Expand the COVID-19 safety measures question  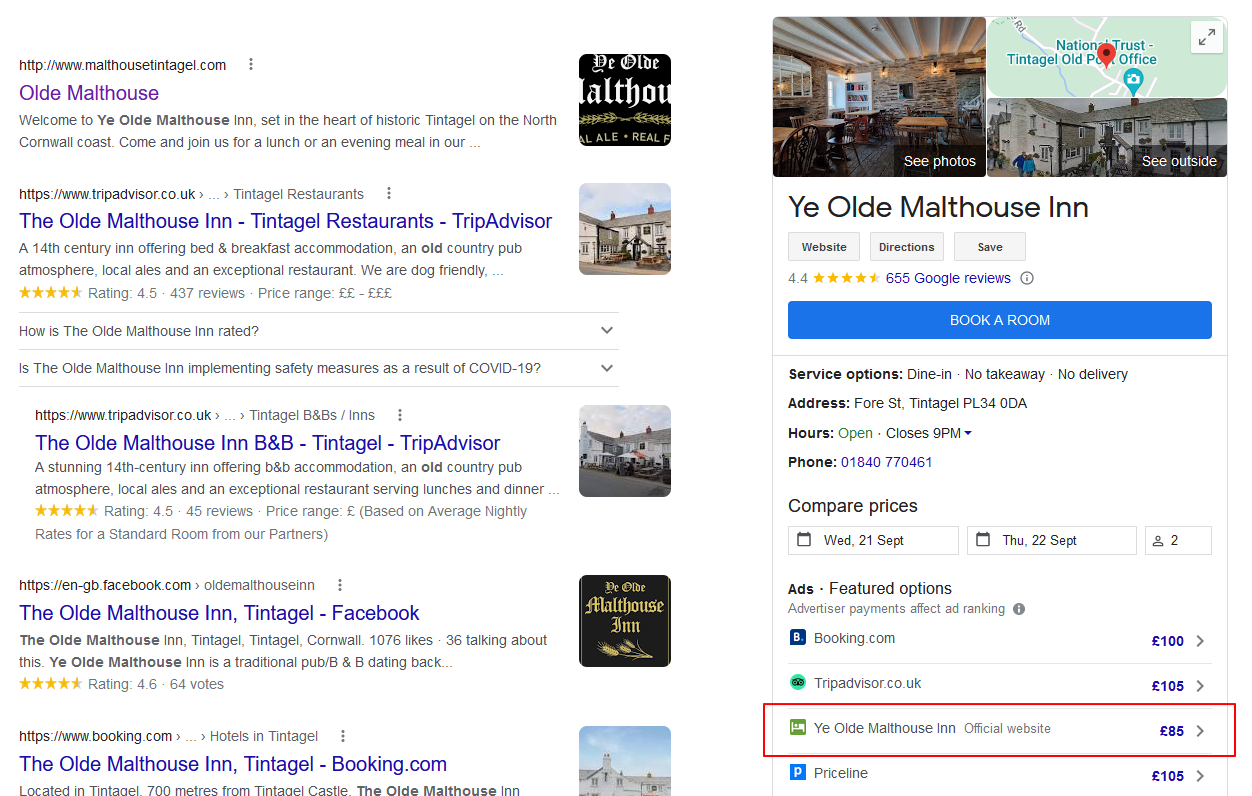tap(319, 368)
